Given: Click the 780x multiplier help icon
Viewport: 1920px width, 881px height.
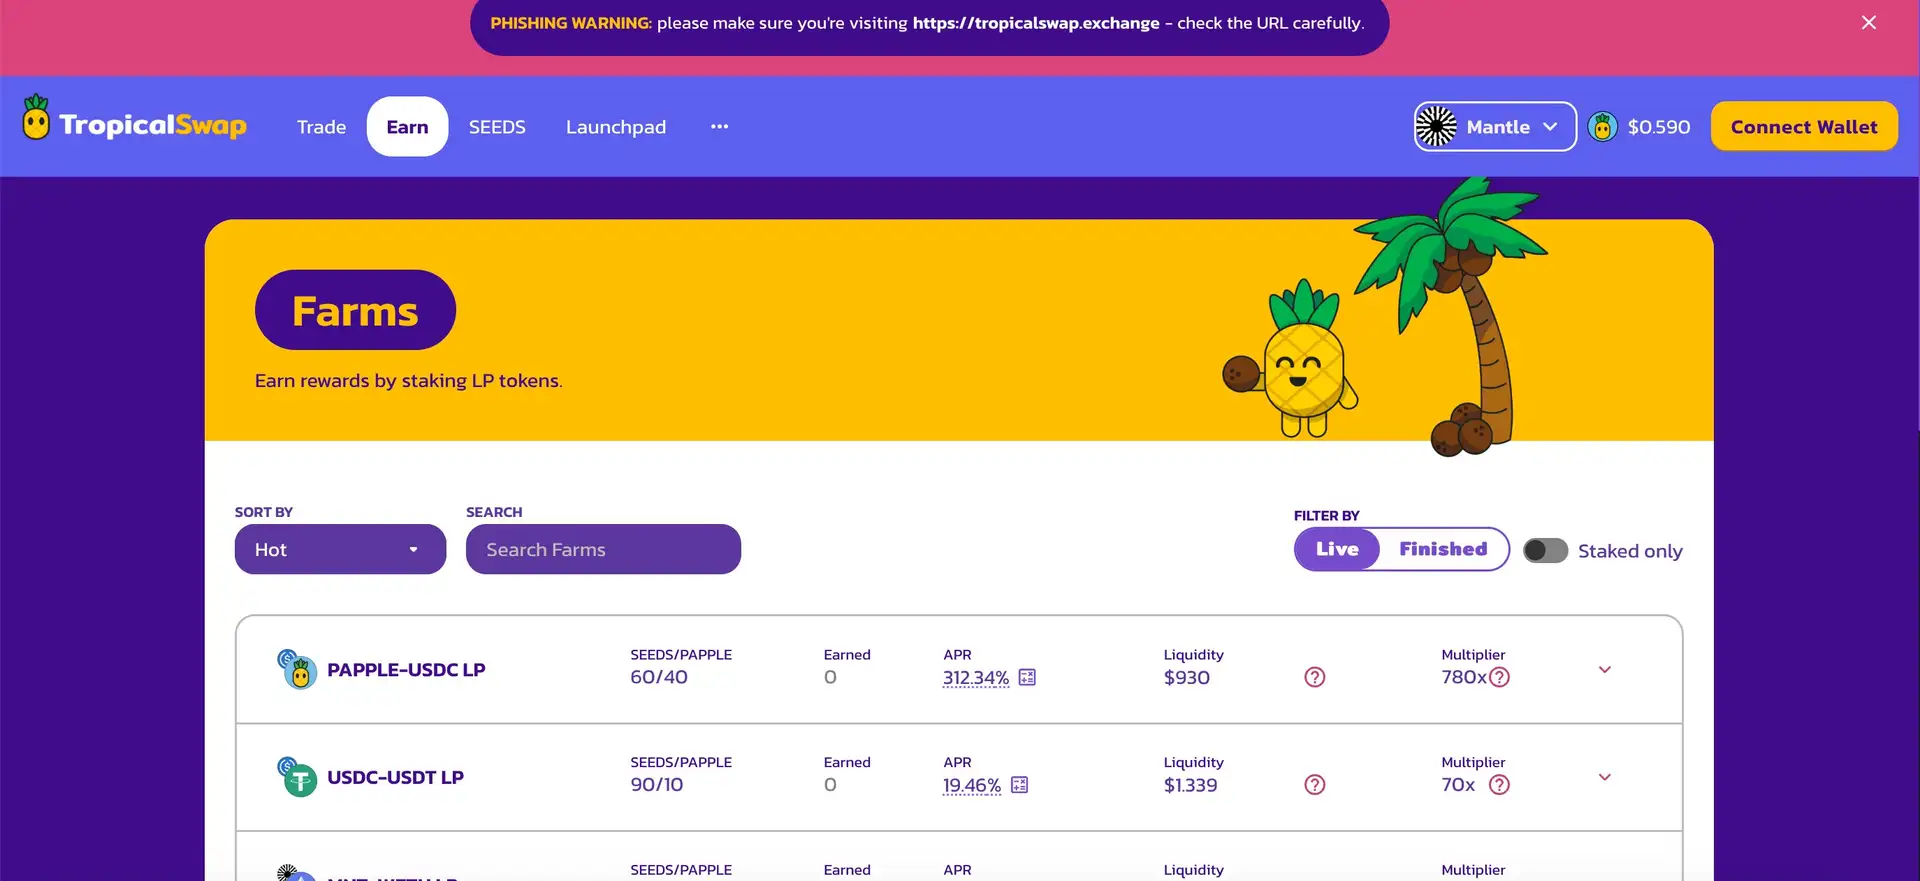Looking at the screenshot, I should pyautogui.click(x=1499, y=678).
